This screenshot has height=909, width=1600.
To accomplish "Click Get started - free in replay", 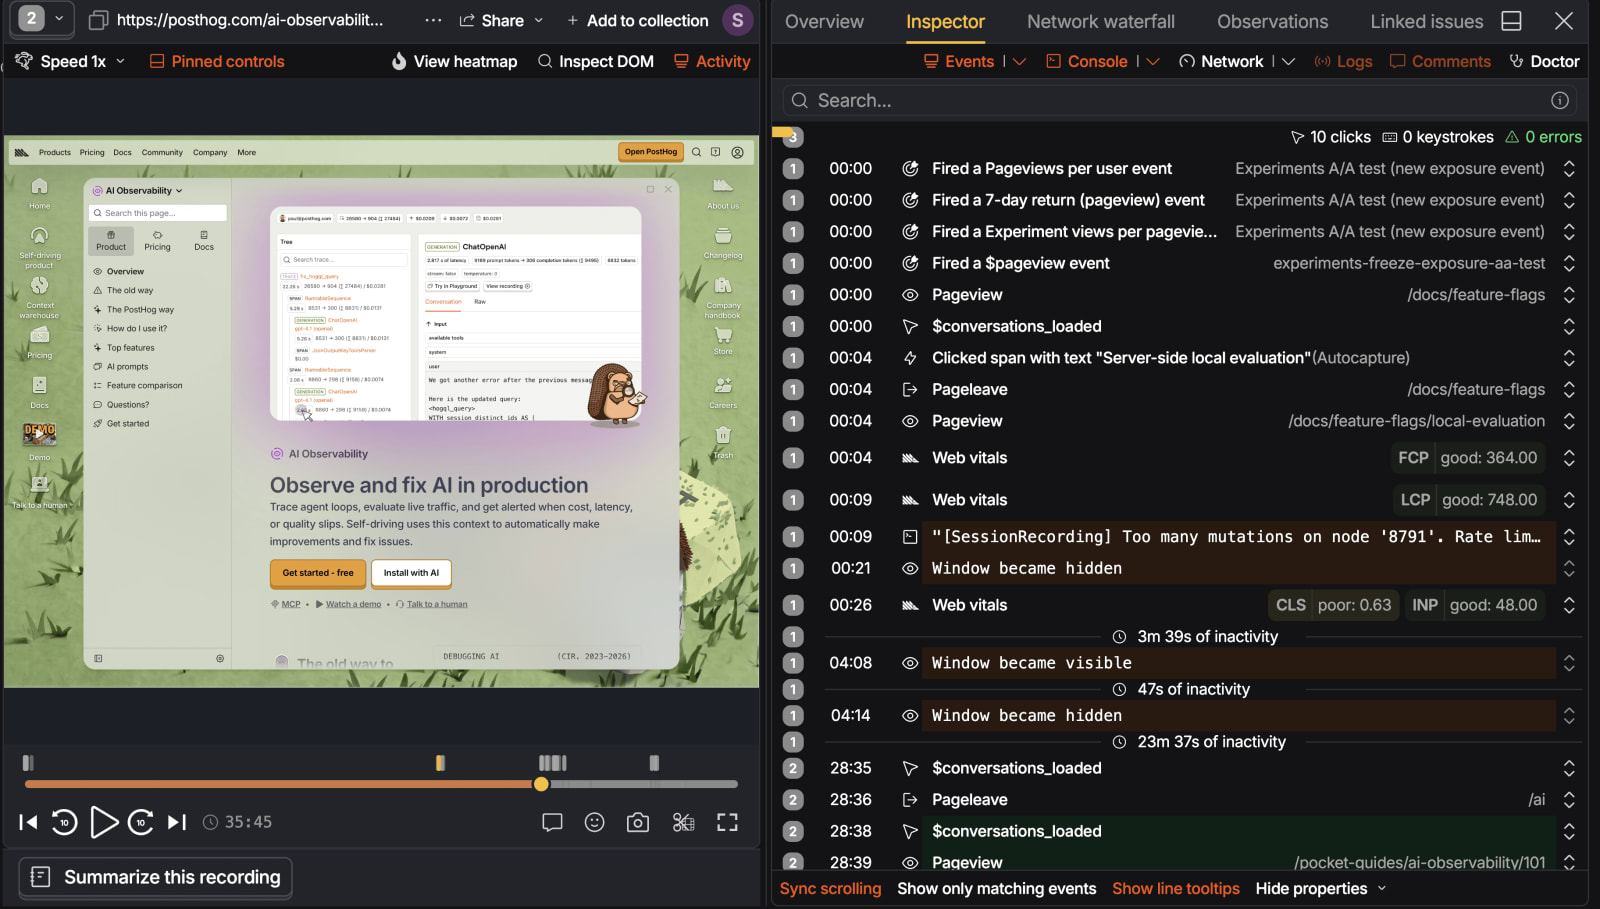I will (x=317, y=573).
